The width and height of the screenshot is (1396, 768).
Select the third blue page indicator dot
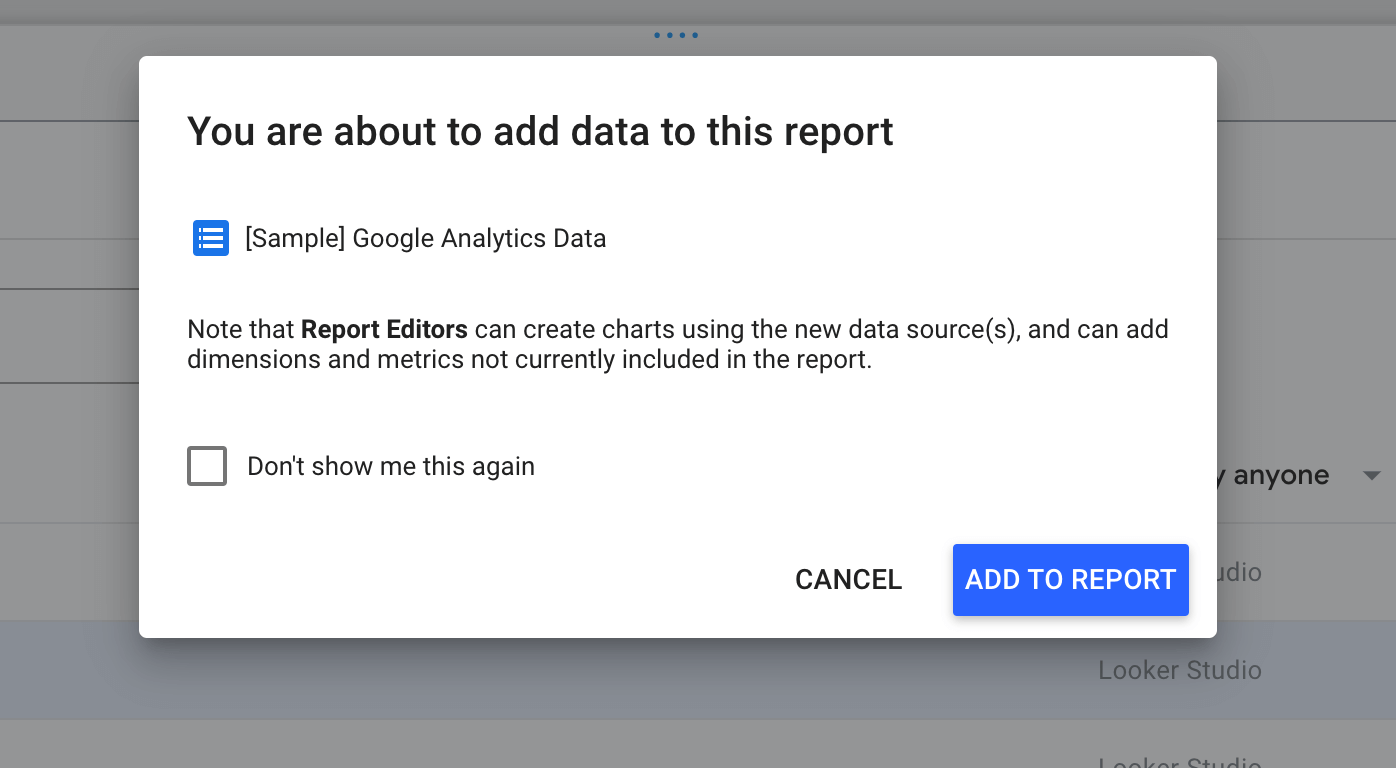click(x=684, y=35)
